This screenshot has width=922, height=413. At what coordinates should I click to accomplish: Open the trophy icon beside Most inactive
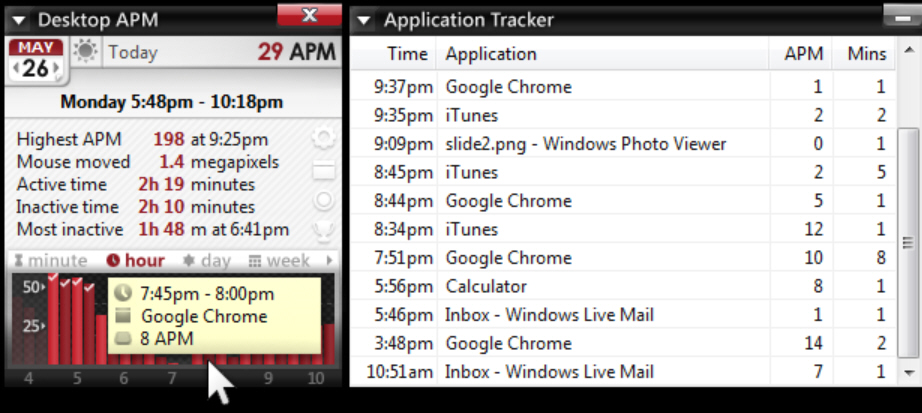pyautogui.click(x=323, y=231)
